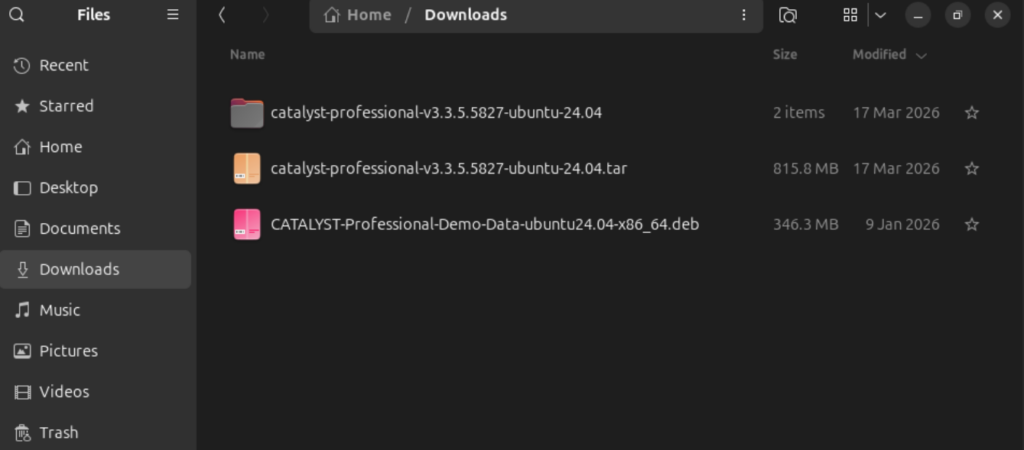Star the CATALYST Demo-Data .deb file
Screen dimensions: 1024x450
click(x=972, y=224)
